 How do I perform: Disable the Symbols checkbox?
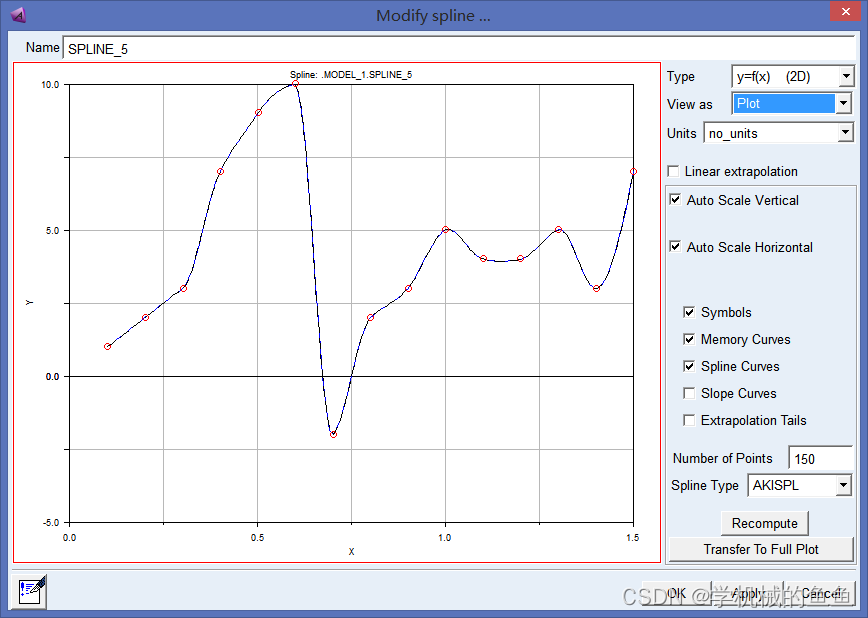click(x=689, y=313)
